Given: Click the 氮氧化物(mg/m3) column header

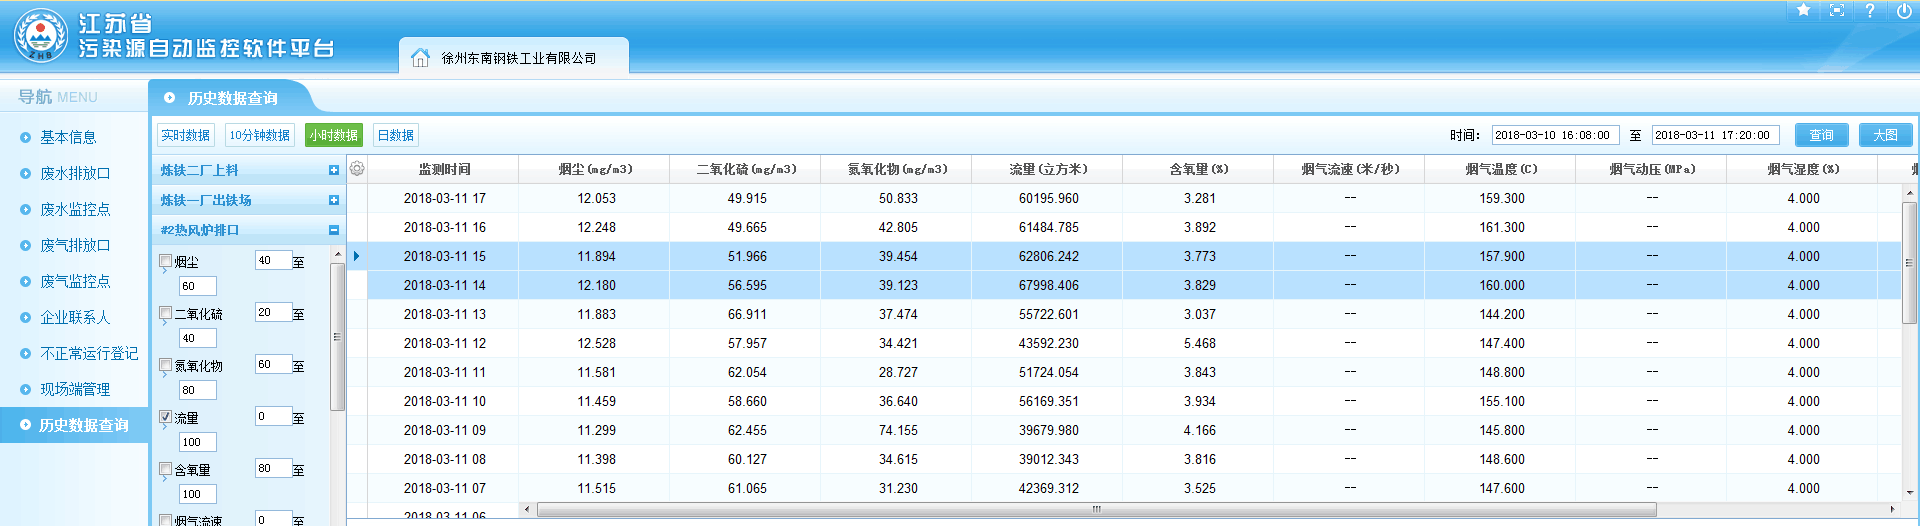Looking at the screenshot, I should click(x=897, y=169).
